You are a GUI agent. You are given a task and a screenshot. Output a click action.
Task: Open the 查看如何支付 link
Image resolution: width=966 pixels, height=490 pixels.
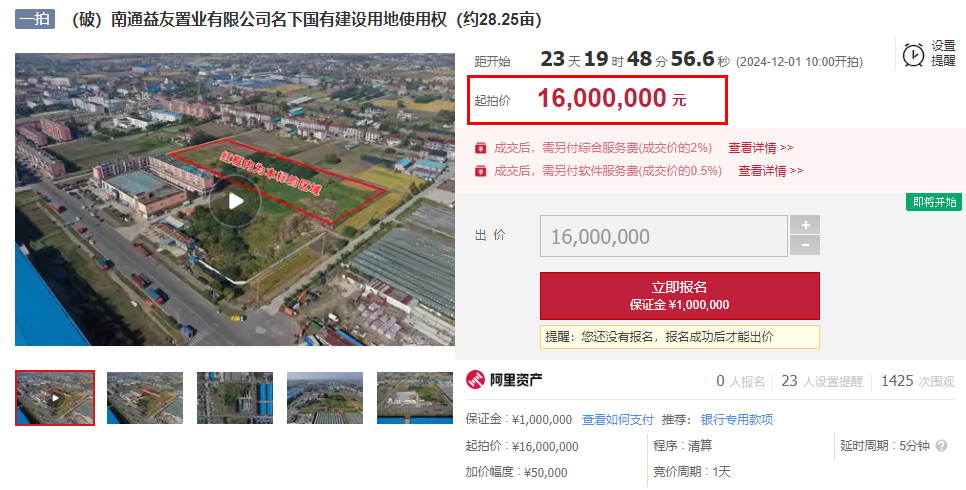point(617,420)
